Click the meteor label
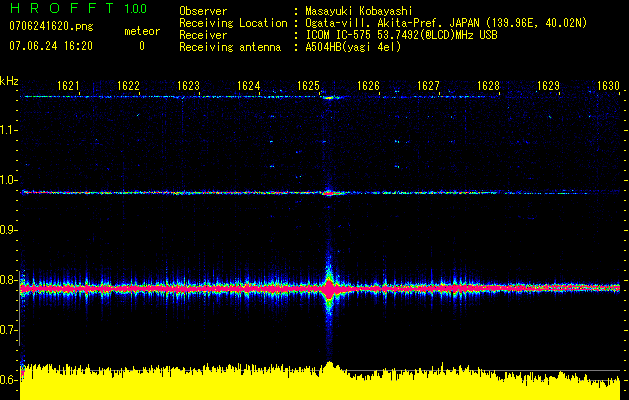The width and height of the screenshot is (629, 400). (x=141, y=32)
